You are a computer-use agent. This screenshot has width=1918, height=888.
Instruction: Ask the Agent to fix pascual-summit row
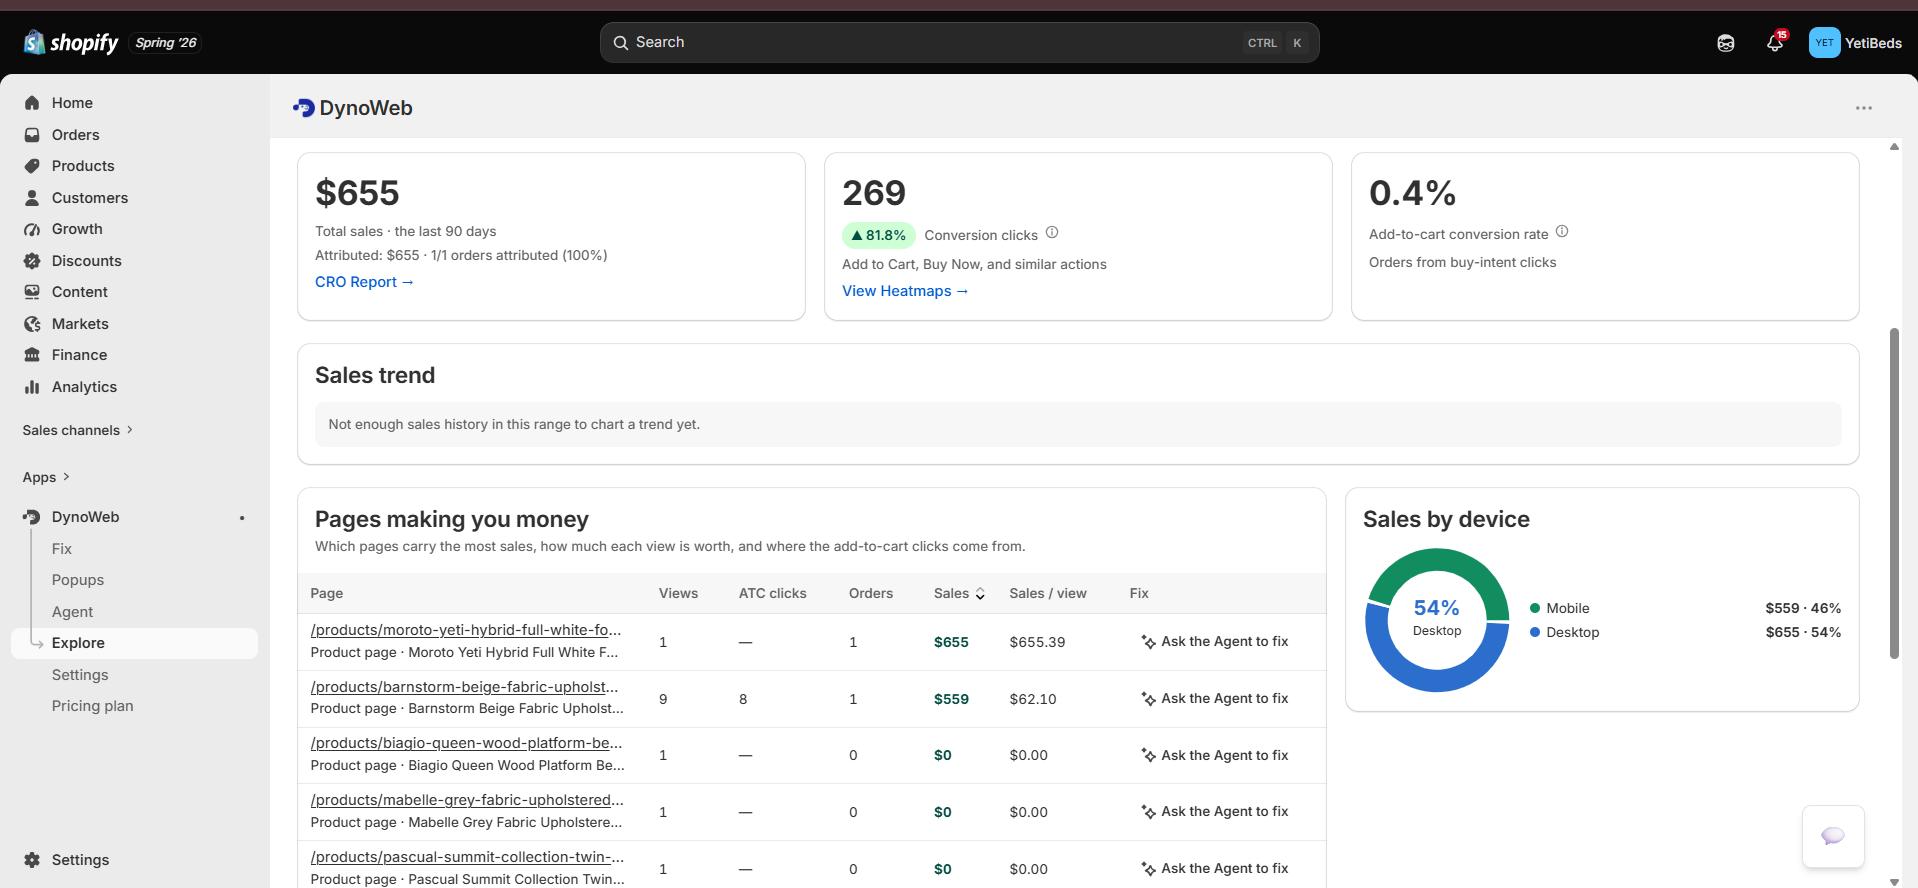click(x=1215, y=868)
